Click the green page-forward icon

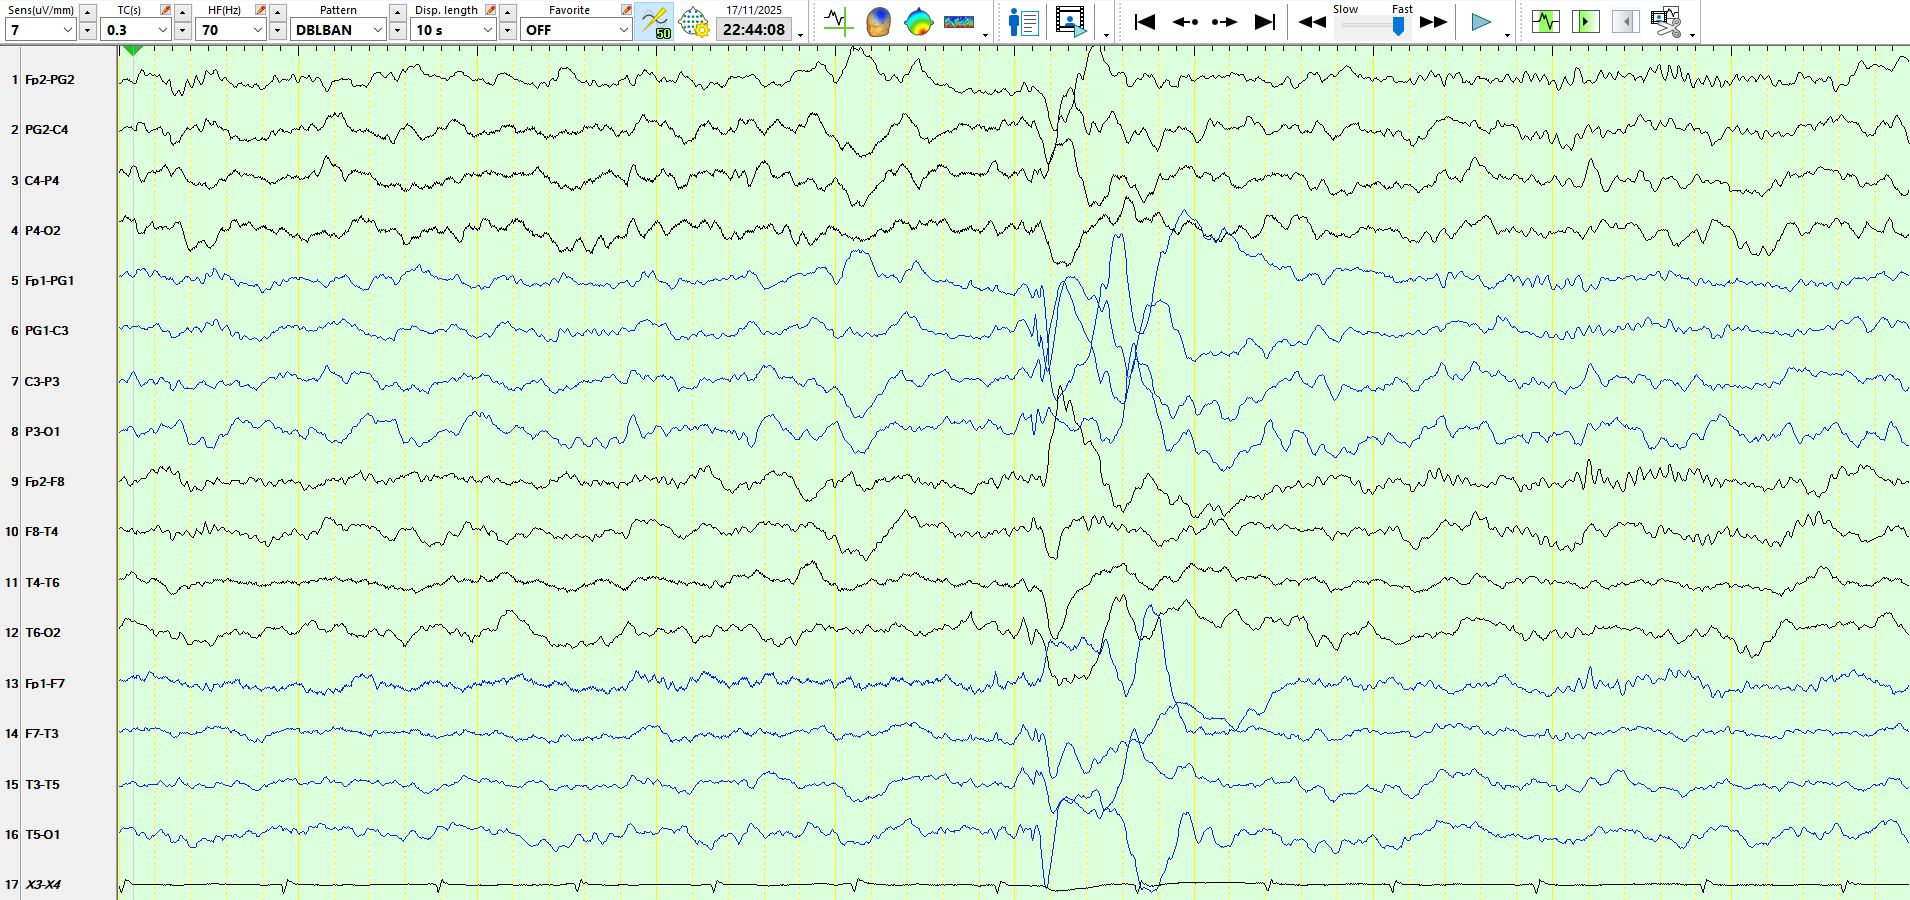click(x=1586, y=22)
